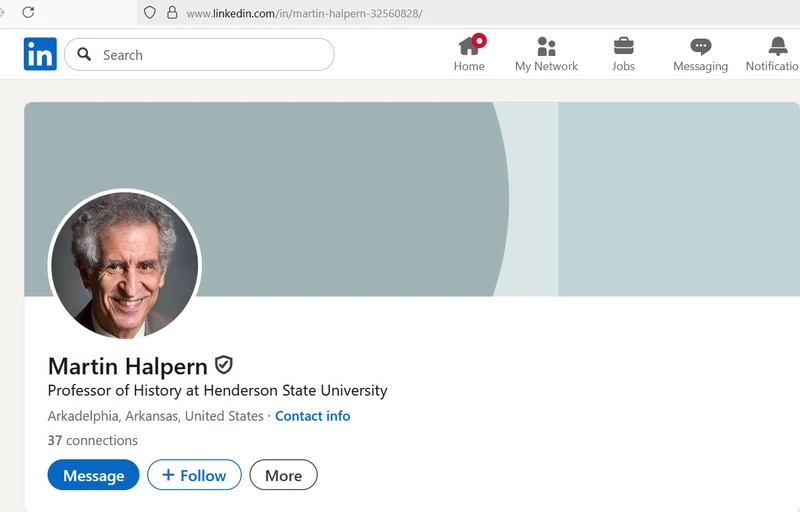Expand the More options menu
The width and height of the screenshot is (800, 512).
pyautogui.click(x=283, y=475)
